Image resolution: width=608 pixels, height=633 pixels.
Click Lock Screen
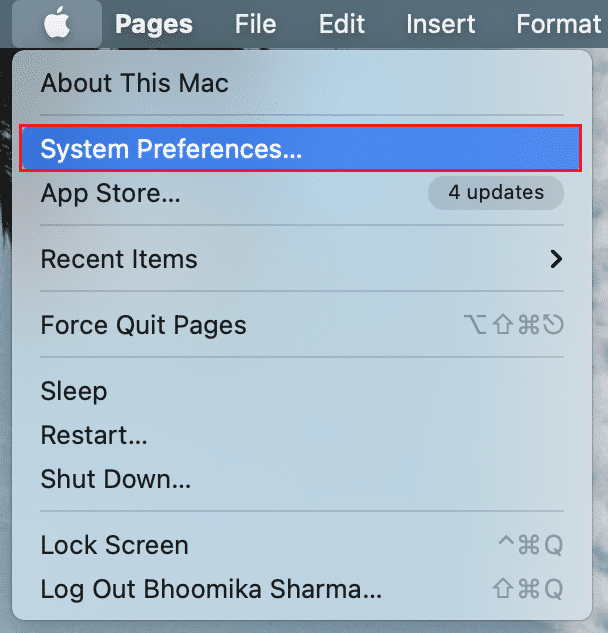pyautogui.click(x=114, y=545)
